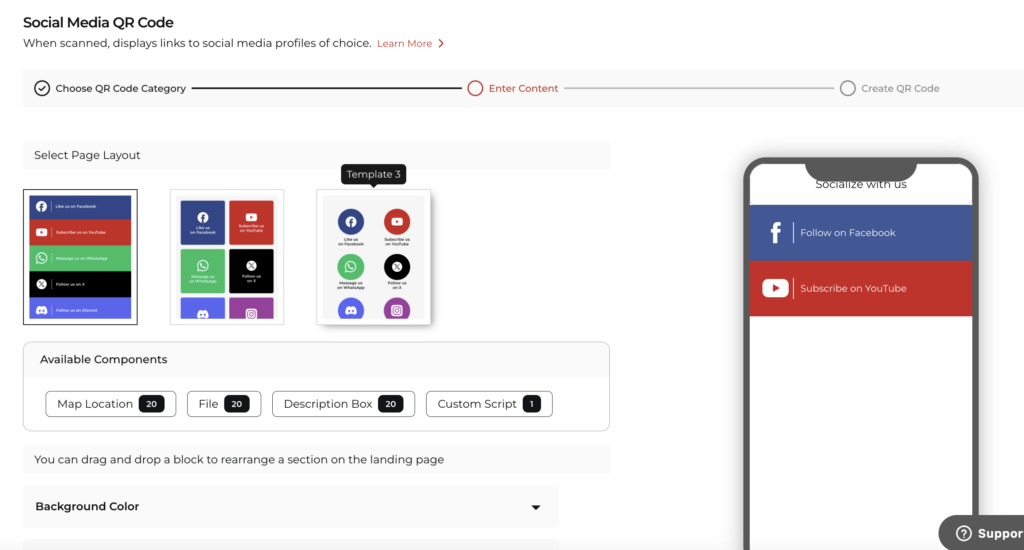
Task: Click the Background Color dropdown arrow
Action: (536, 507)
